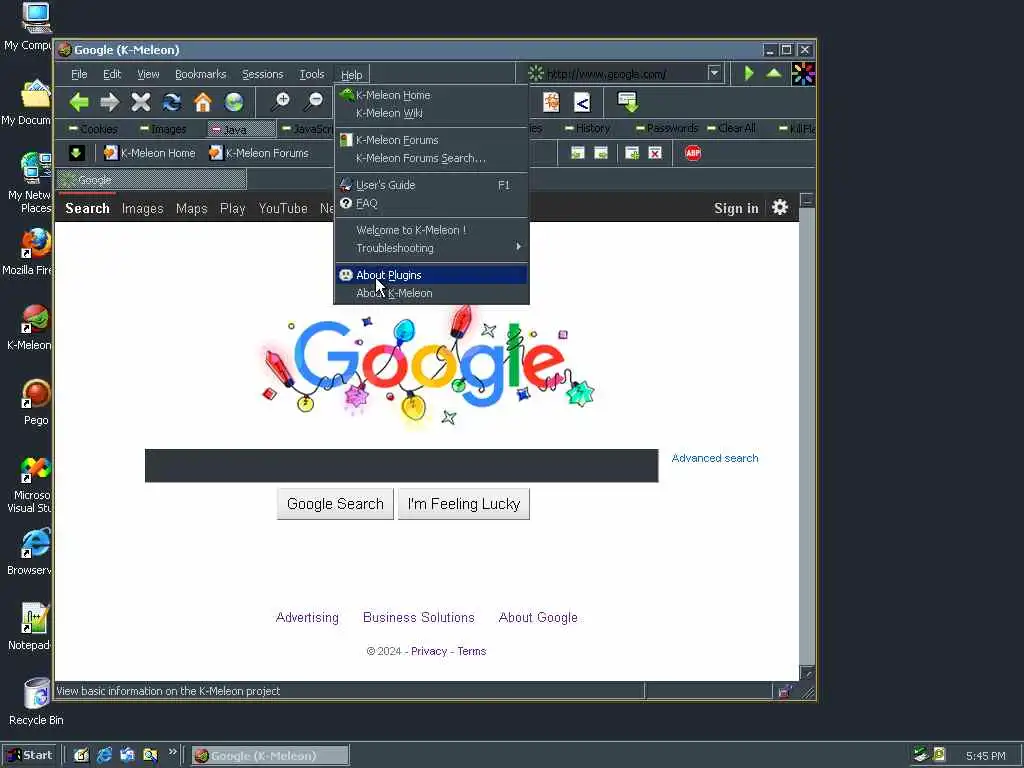Go forward with the gray right arrow
Viewport: 1024px width, 768px height.
(110, 102)
